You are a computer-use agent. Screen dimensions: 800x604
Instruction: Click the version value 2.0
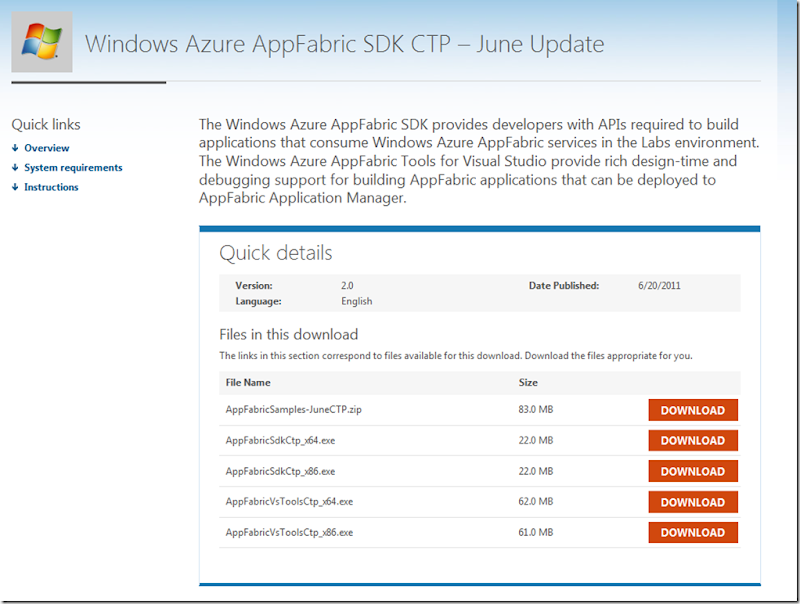coord(347,286)
